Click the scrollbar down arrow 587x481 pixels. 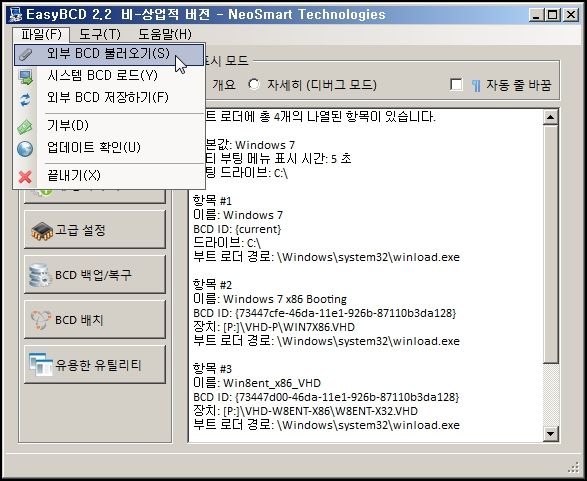[x=550, y=434]
